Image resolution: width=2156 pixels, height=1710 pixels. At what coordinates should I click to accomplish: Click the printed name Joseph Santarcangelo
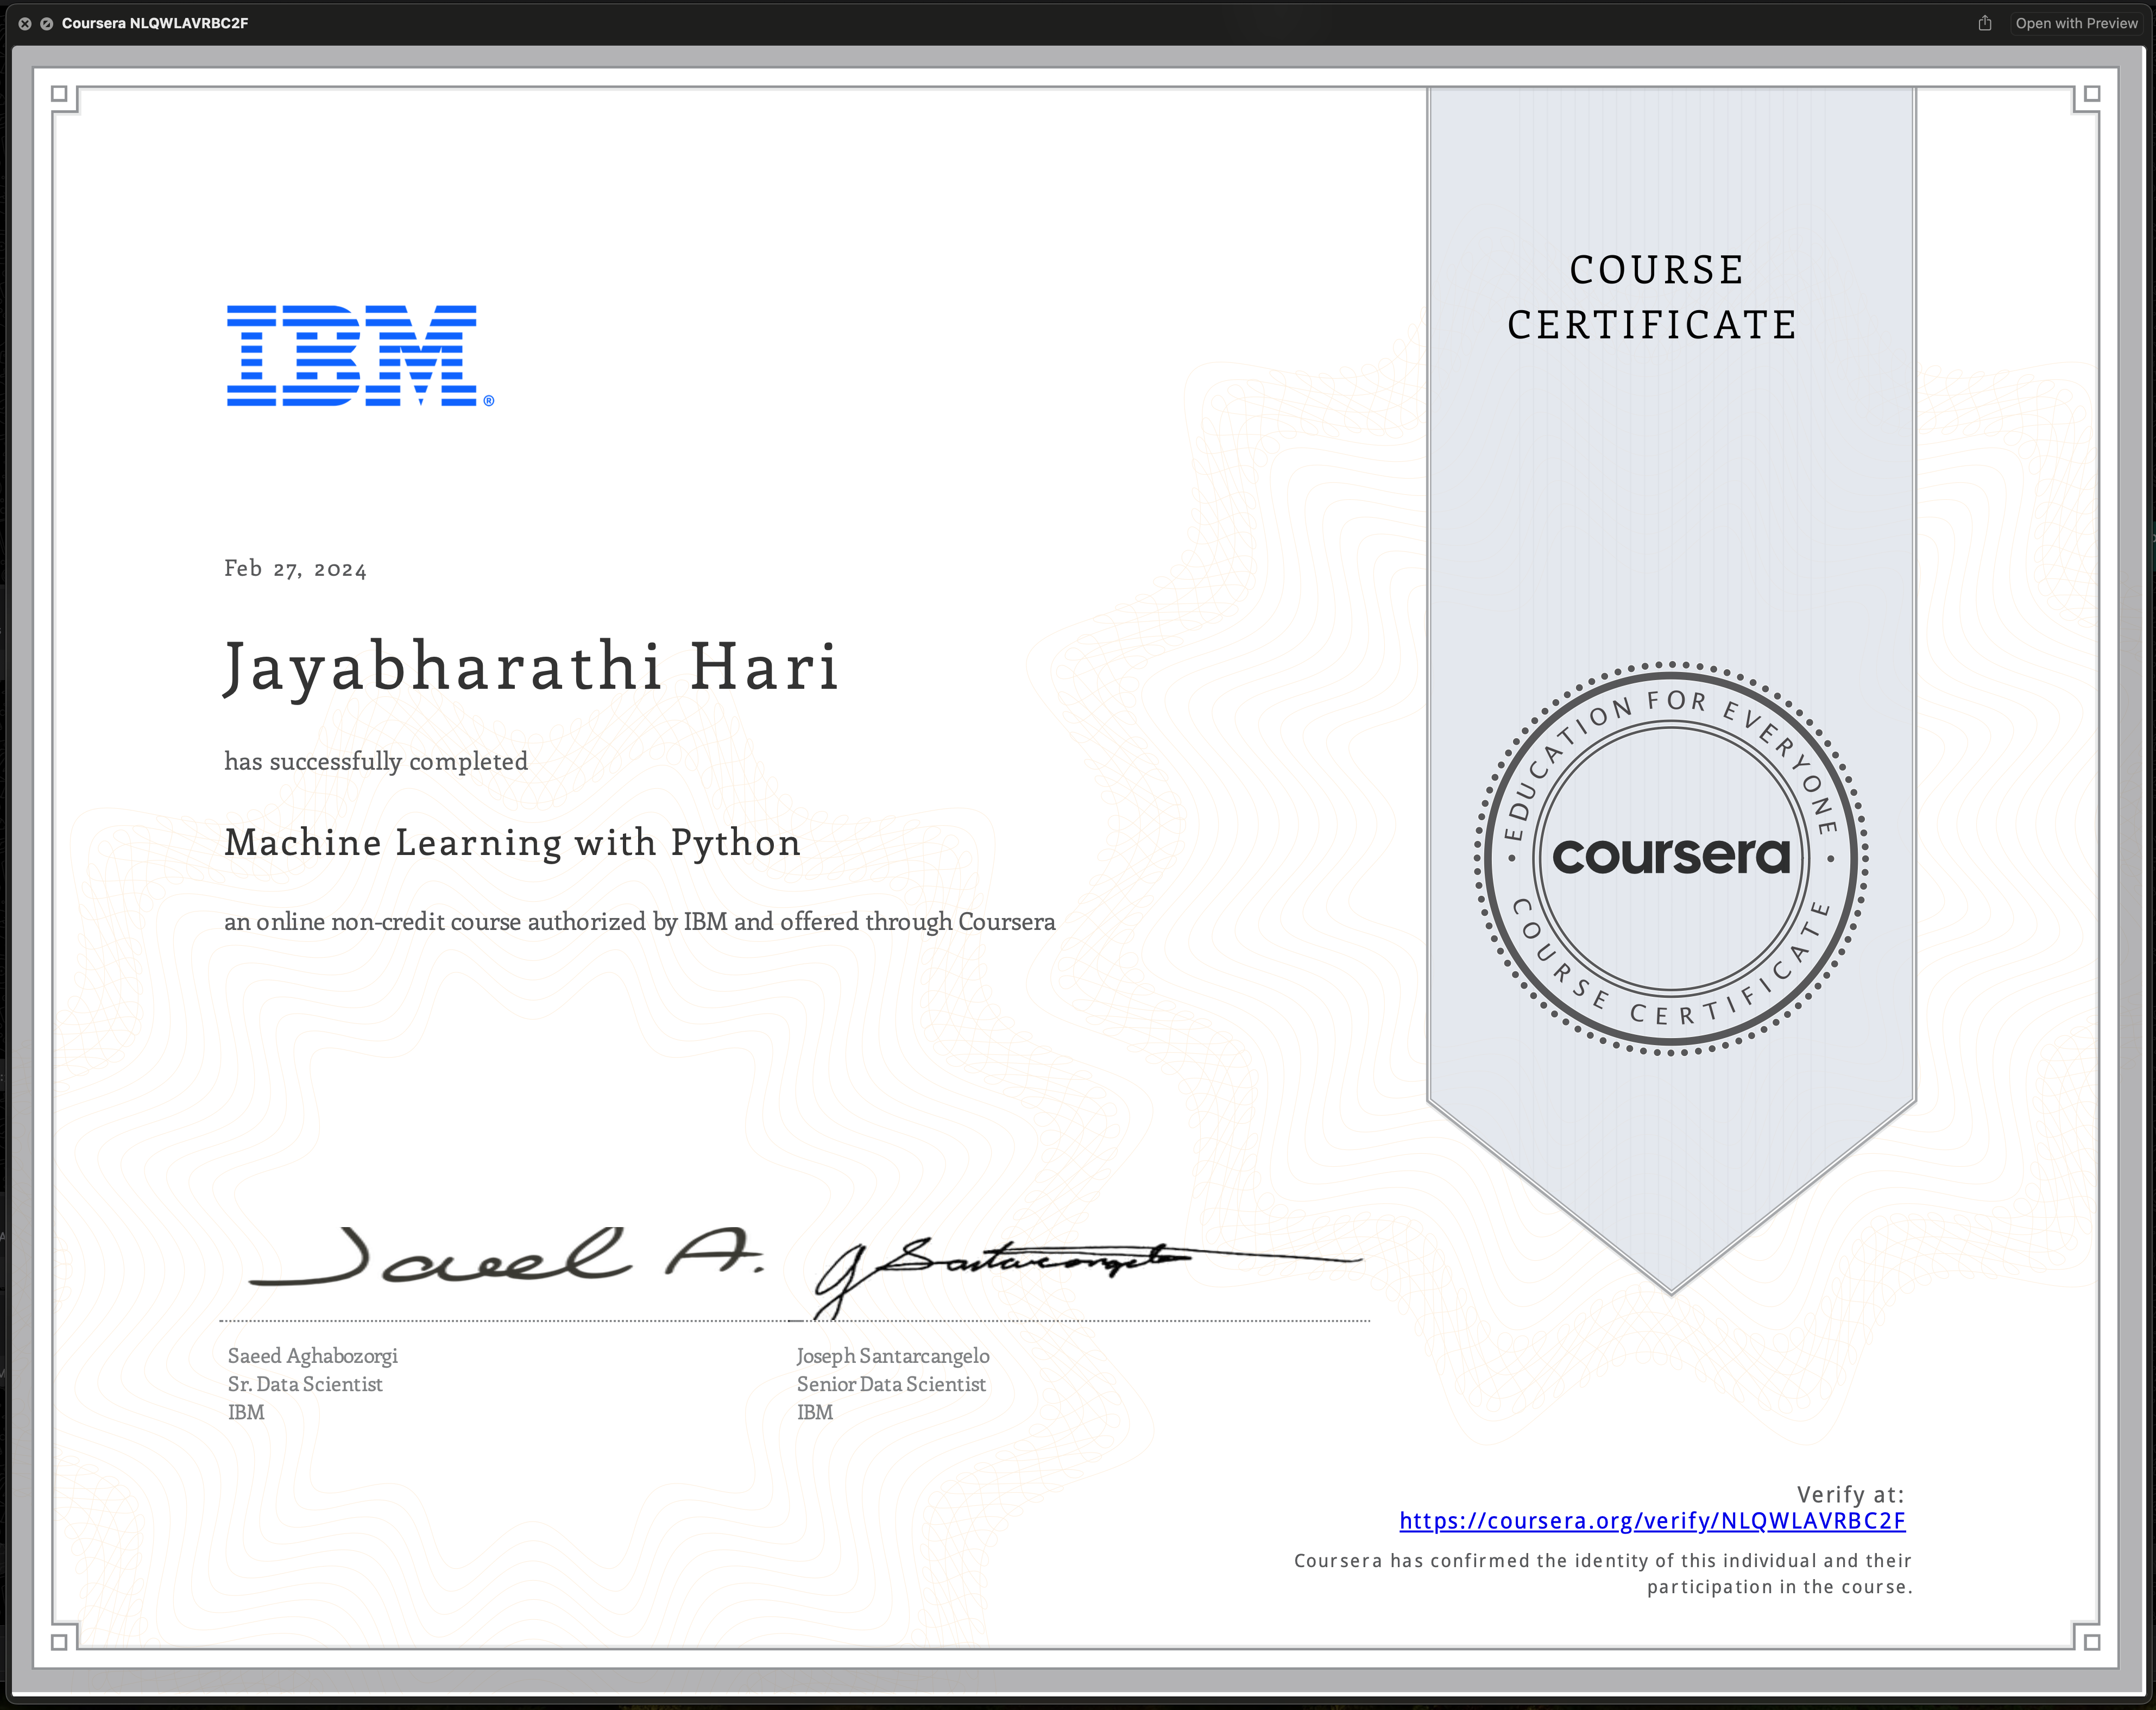point(893,1356)
